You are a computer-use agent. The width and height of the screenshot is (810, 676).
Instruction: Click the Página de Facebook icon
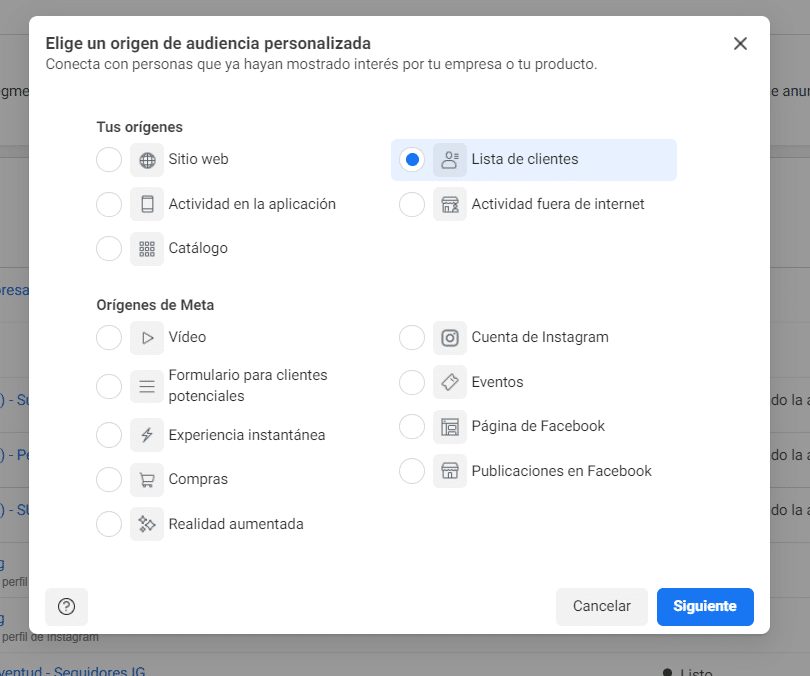point(449,426)
